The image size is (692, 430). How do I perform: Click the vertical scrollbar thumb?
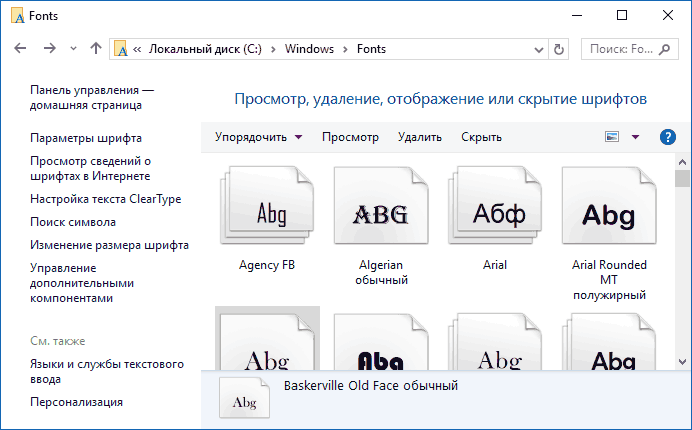pos(682,179)
